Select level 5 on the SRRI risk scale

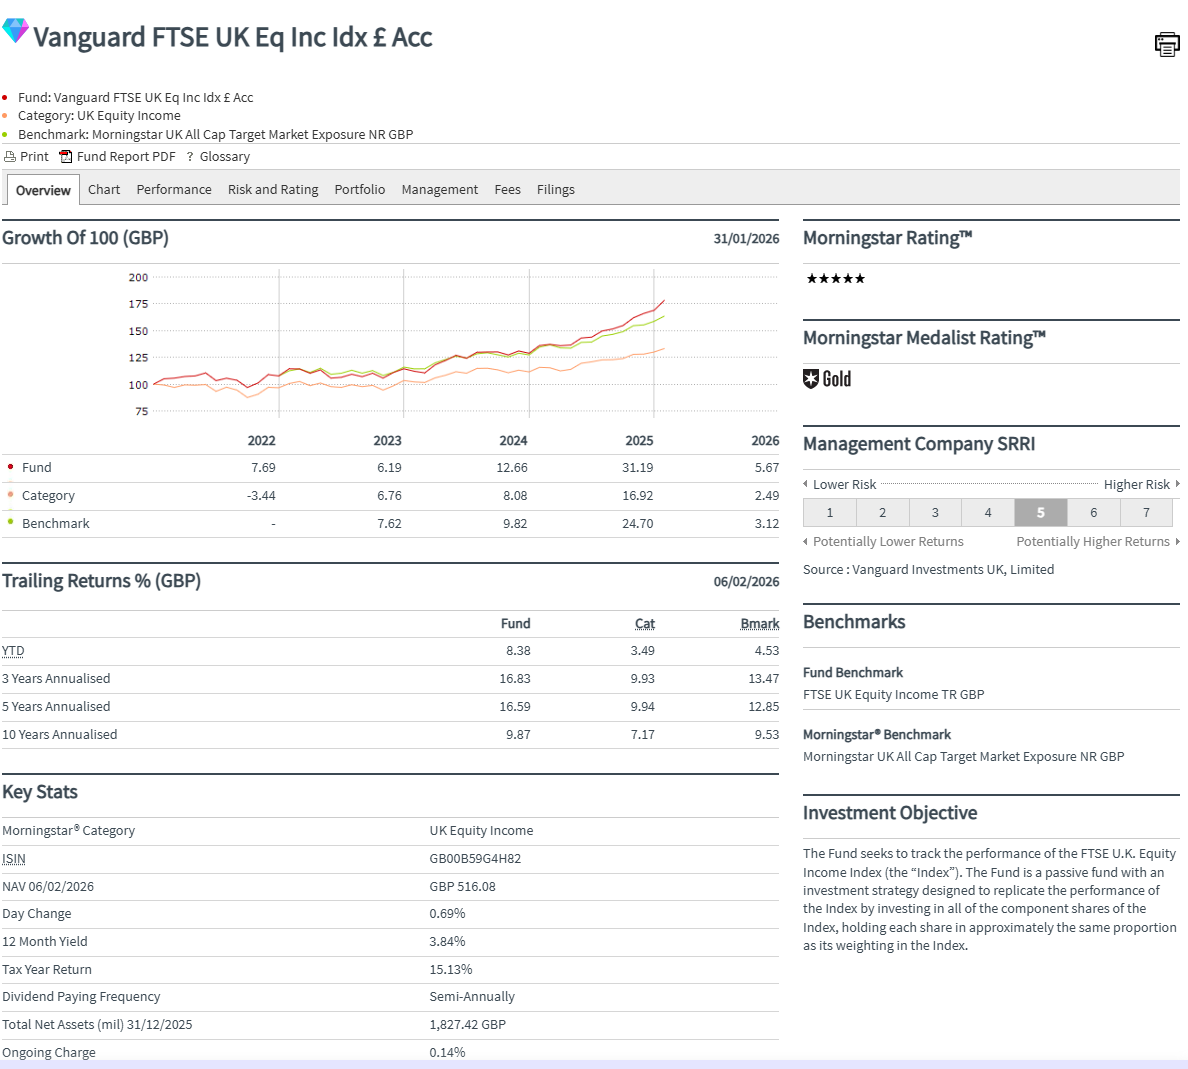tap(1040, 511)
